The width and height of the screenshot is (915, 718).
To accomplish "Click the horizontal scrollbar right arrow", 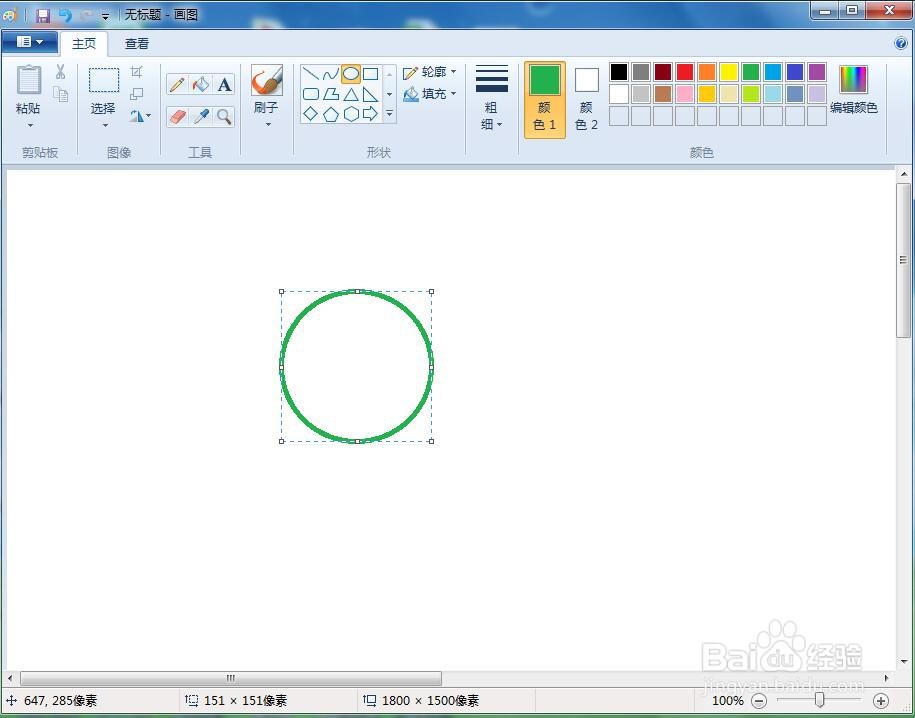I will (x=886, y=678).
